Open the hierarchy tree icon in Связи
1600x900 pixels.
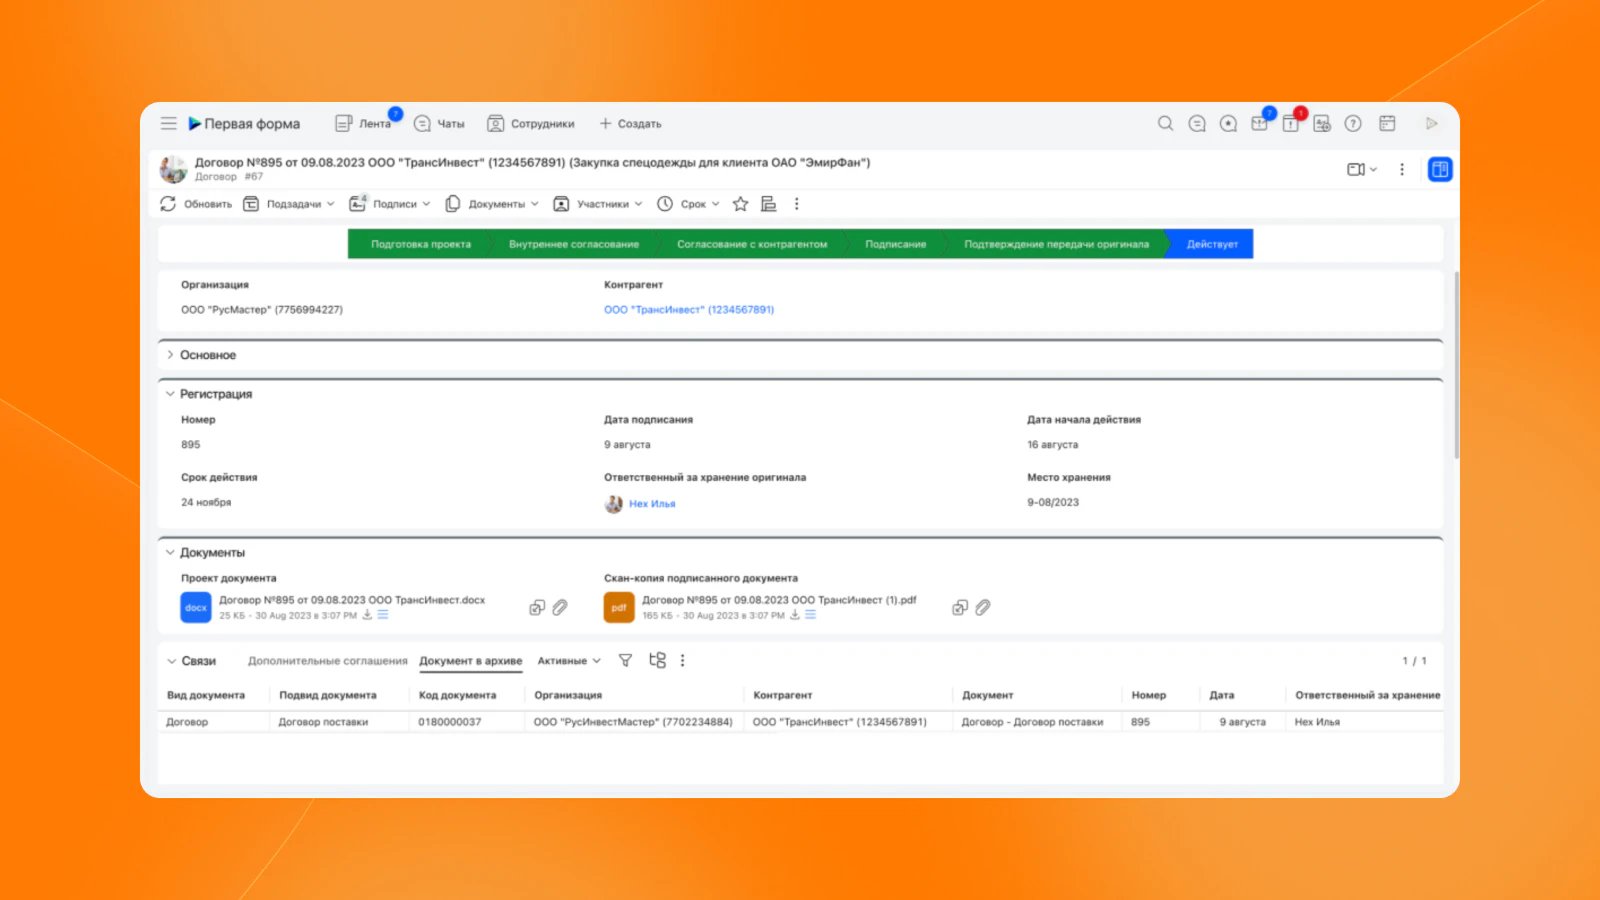click(x=657, y=660)
